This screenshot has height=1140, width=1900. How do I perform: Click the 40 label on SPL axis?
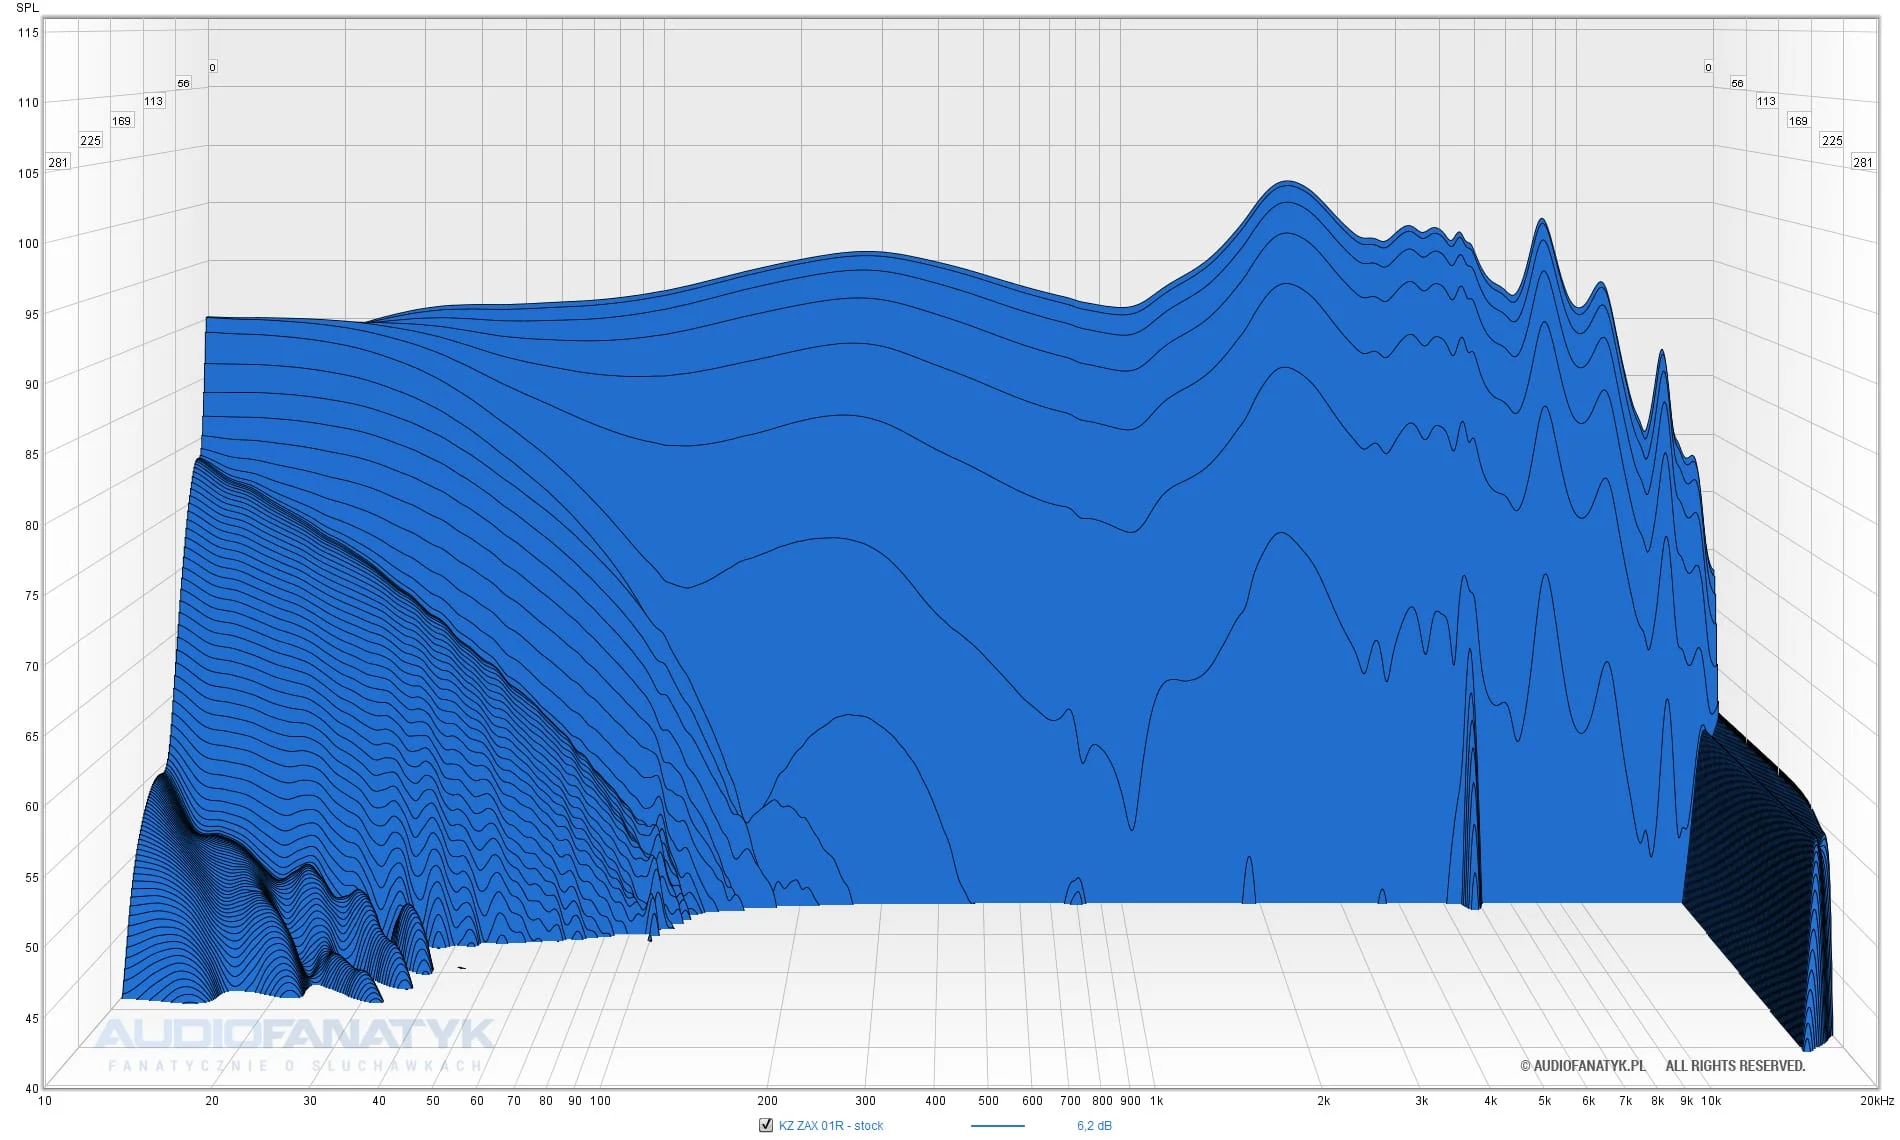[x=32, y=1089]
